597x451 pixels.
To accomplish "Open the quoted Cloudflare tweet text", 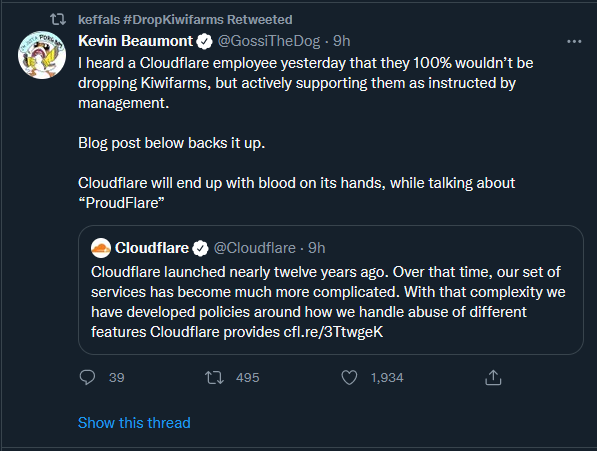I will coord(328,302).
